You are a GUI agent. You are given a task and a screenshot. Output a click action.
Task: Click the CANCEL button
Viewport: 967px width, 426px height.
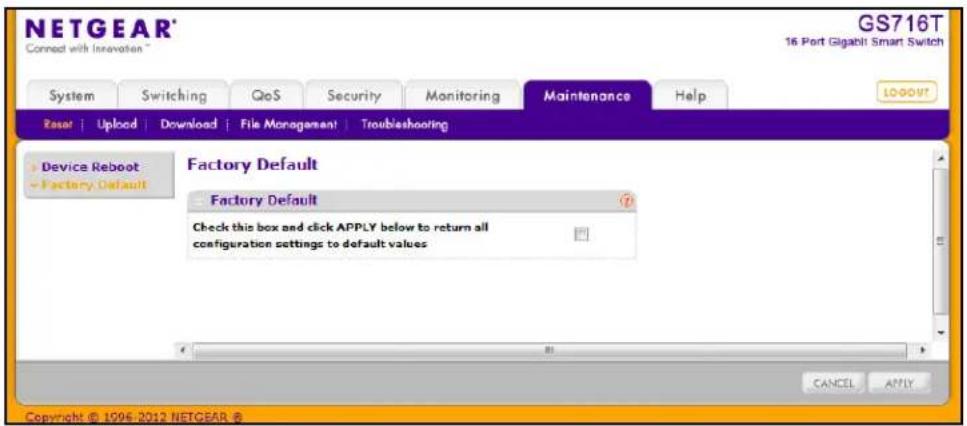(x=834, y=383)
